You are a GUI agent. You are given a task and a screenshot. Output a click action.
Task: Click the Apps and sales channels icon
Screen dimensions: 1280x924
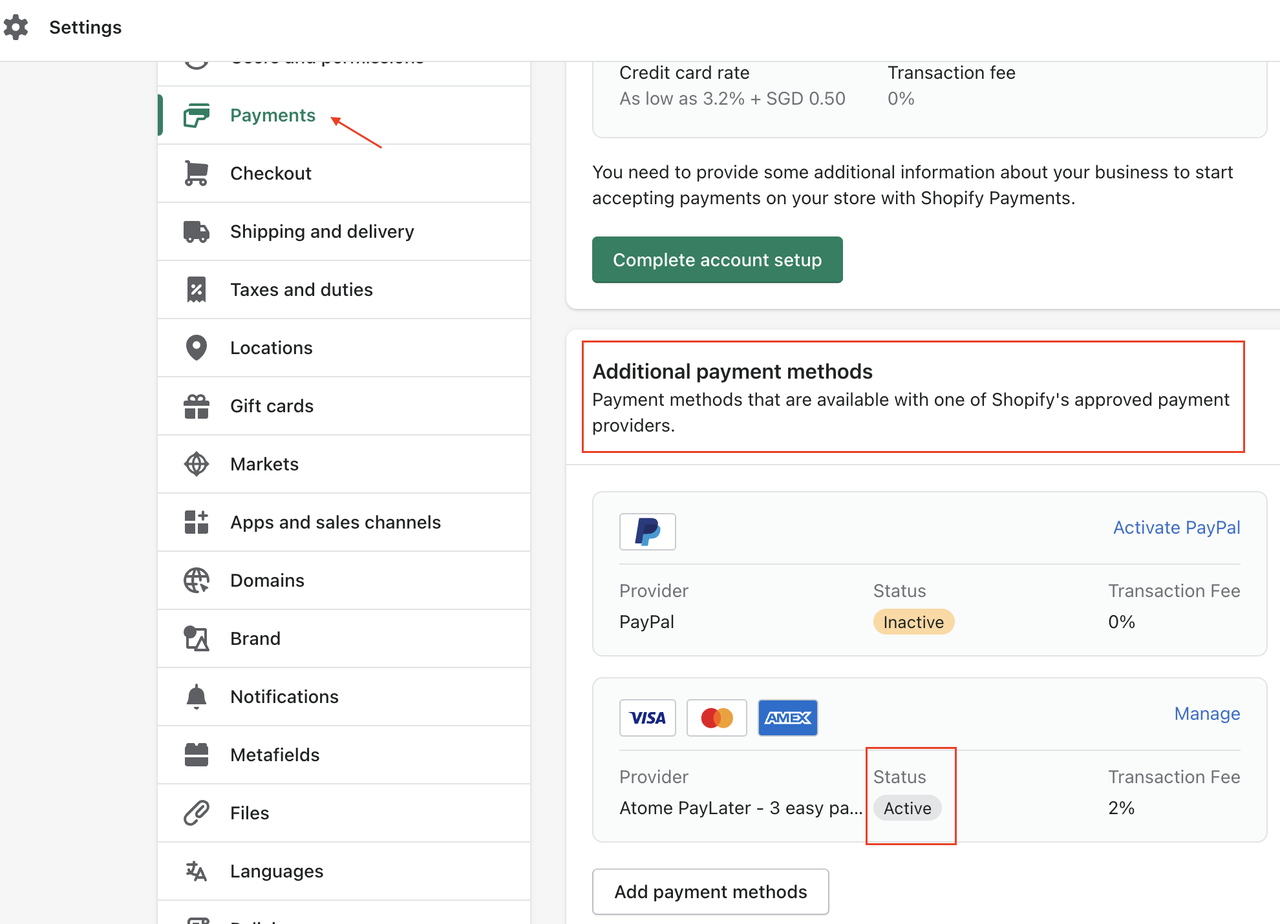click(x=197, y=522)
